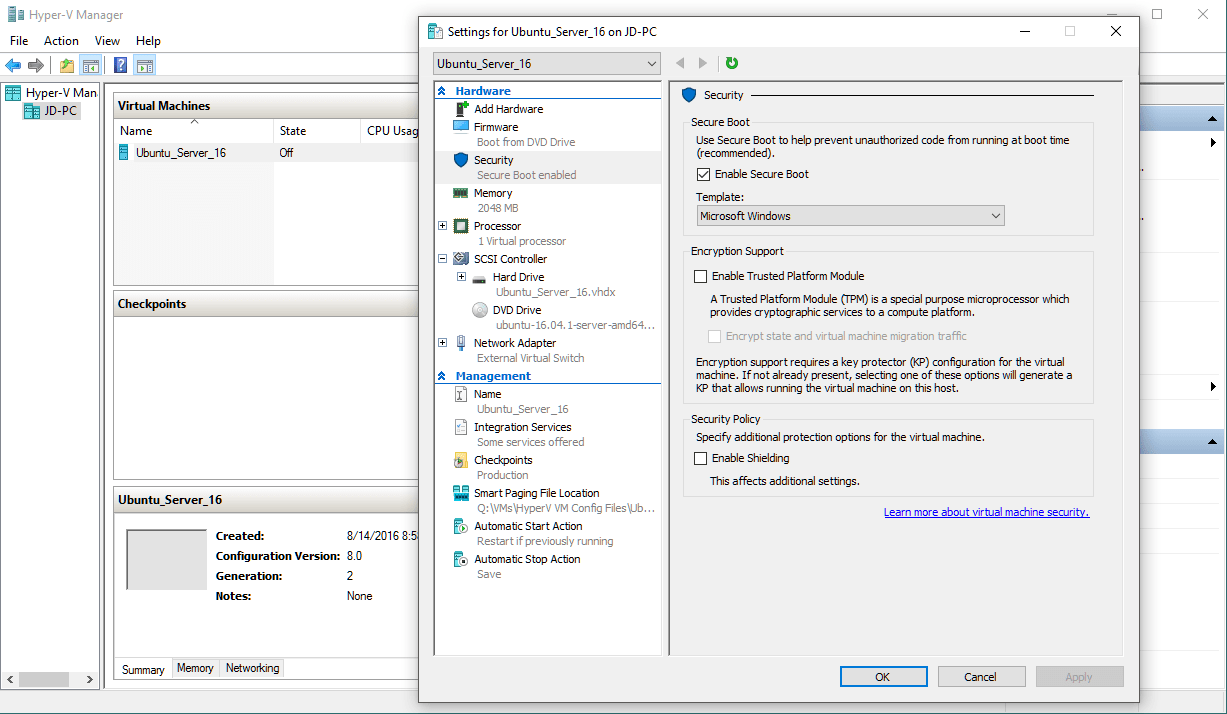Open the Action menu
Viewport: 1227px width, 714px height.
click(x=61, y=41)
